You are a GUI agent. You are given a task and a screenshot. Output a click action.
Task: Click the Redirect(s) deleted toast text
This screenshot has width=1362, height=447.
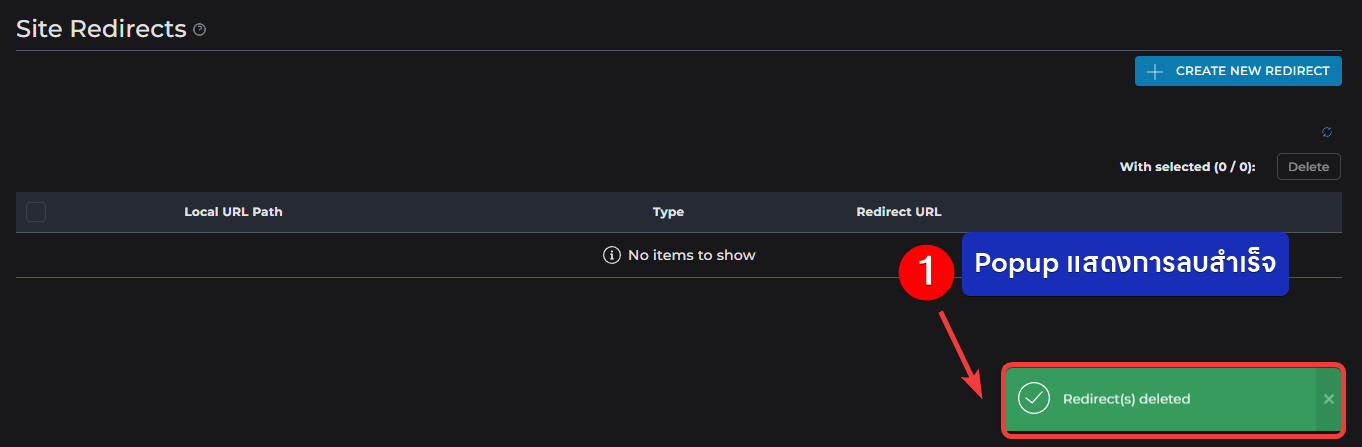(1126, 399)
